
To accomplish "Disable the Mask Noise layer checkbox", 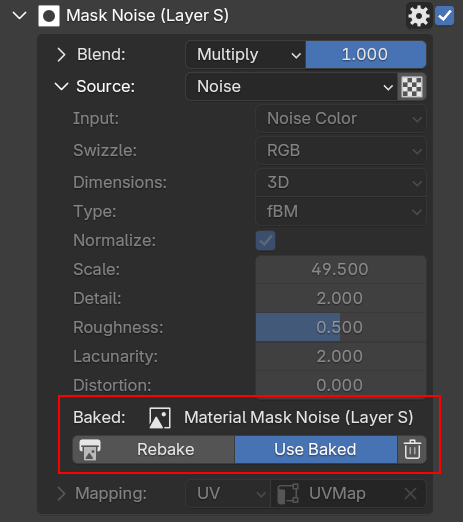I will pyautogui.click(x=445, y=16).
